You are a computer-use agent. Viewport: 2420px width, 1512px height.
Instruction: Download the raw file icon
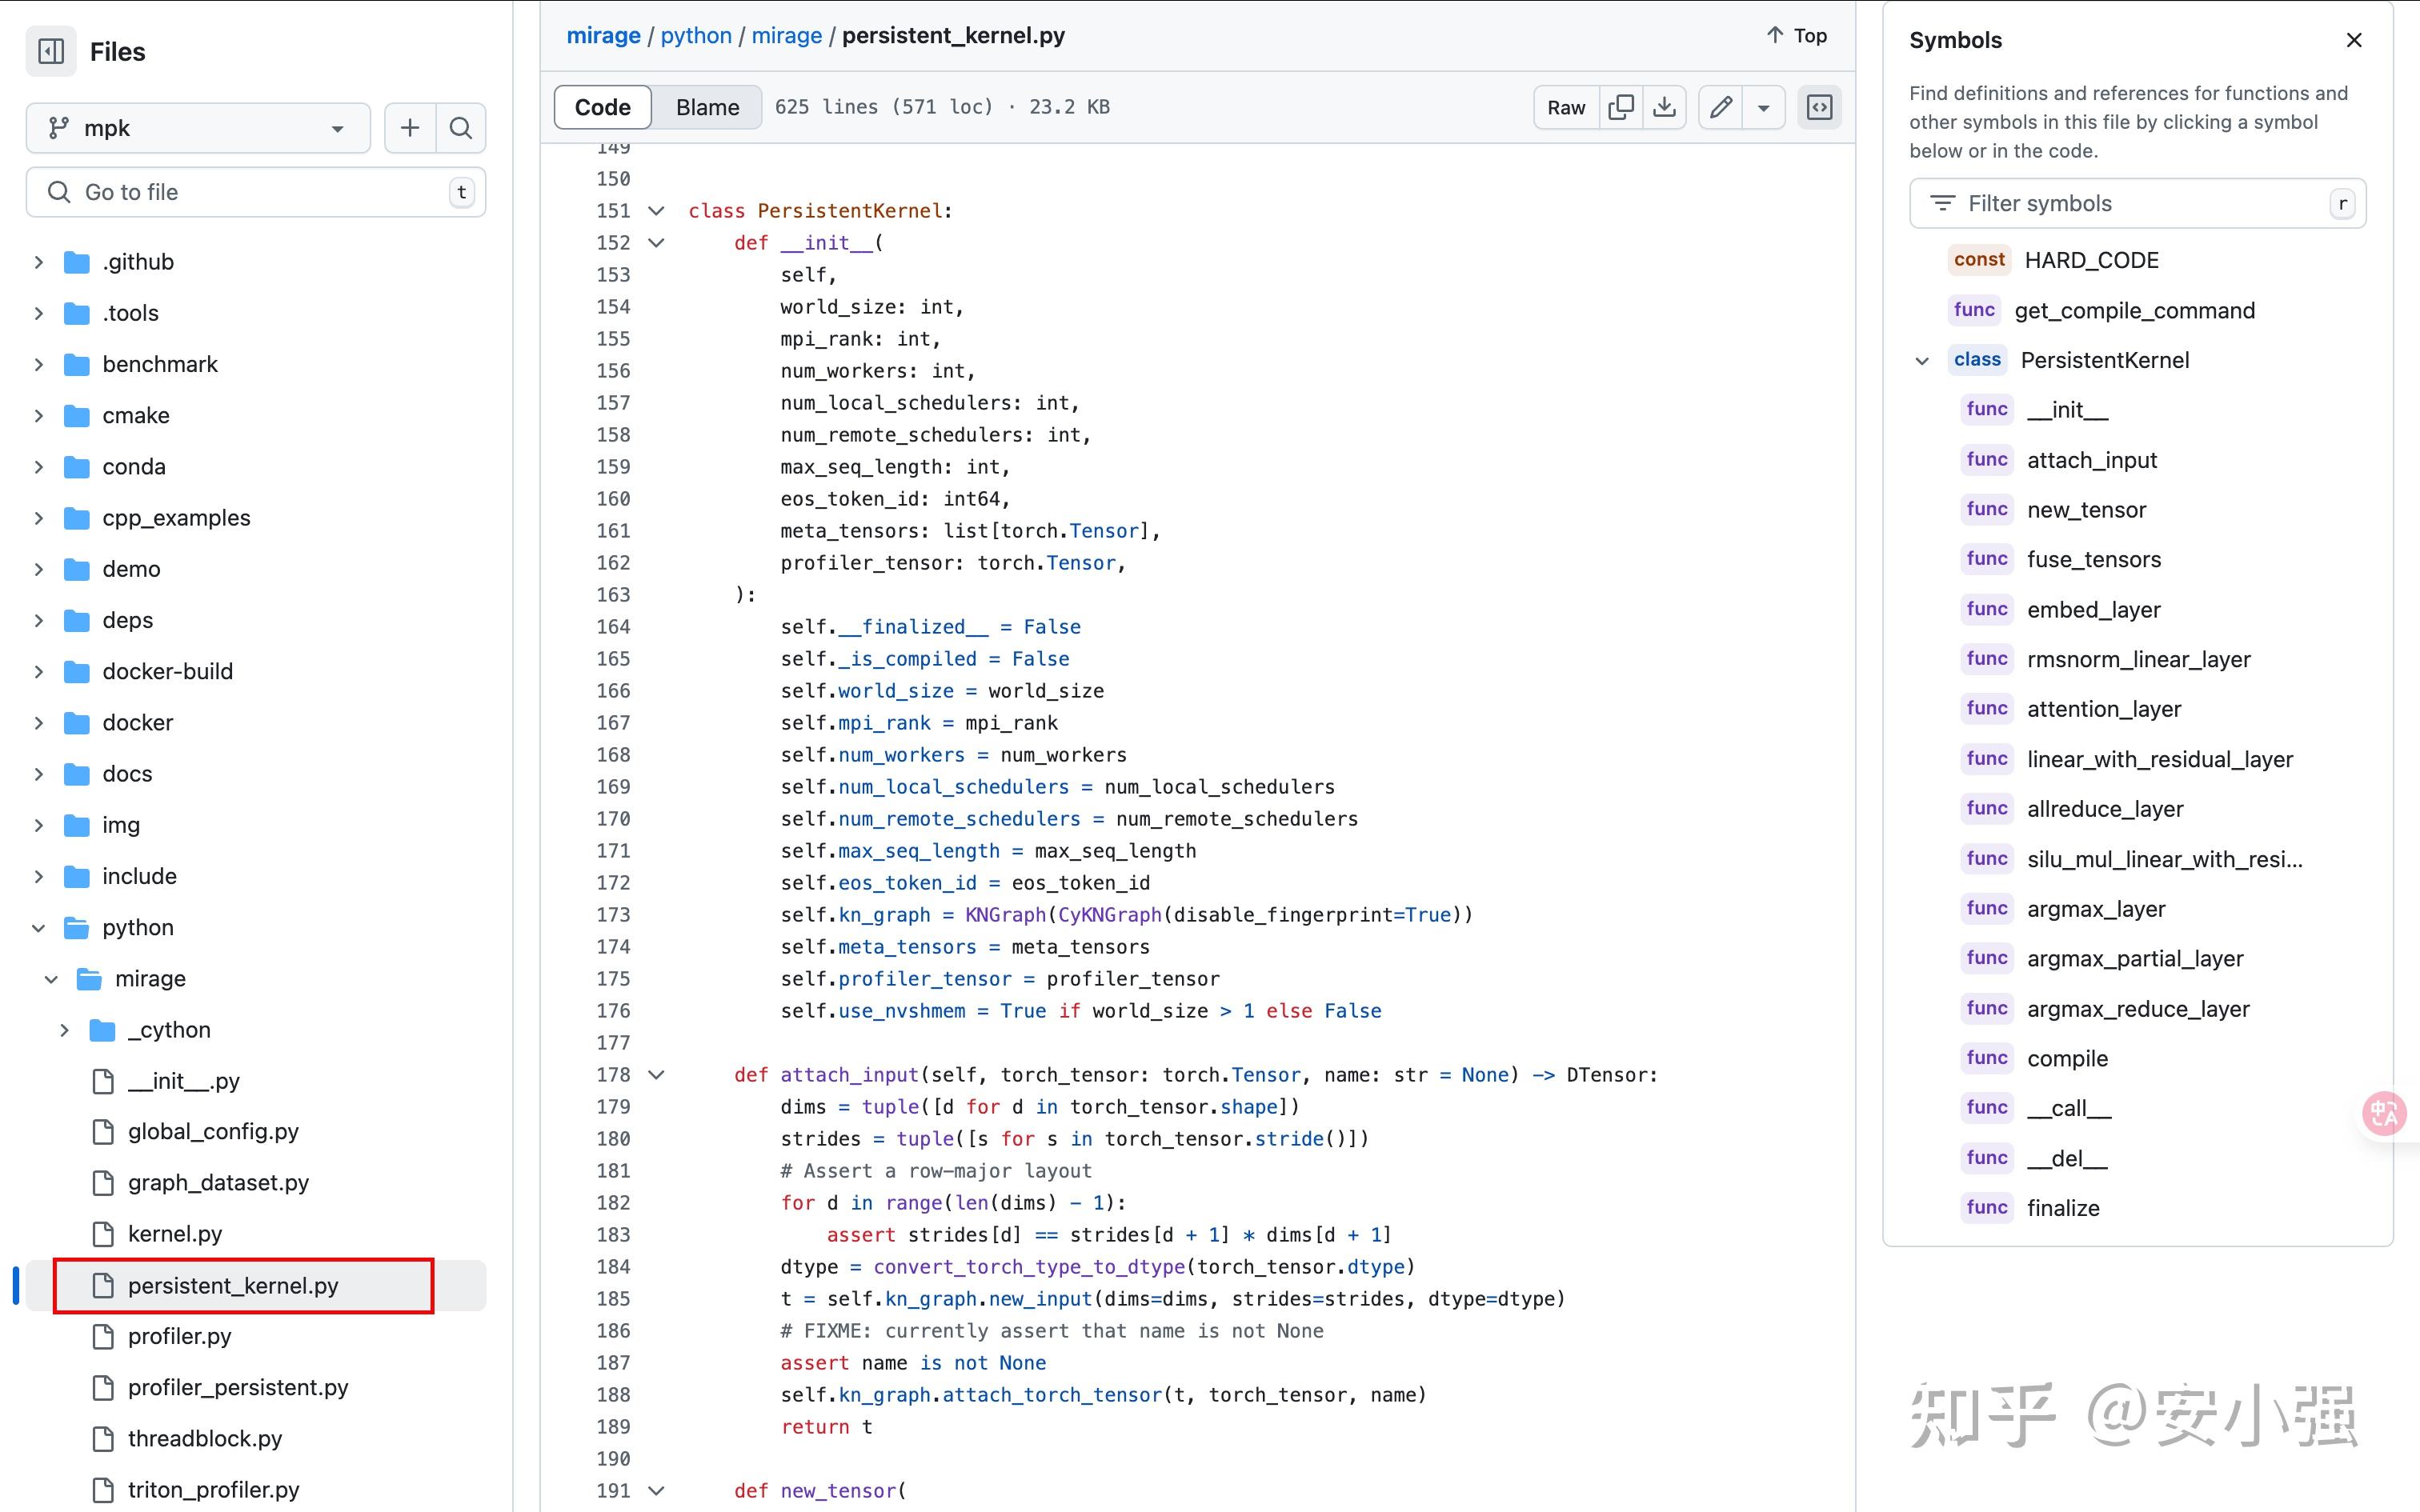[1665, 107]
